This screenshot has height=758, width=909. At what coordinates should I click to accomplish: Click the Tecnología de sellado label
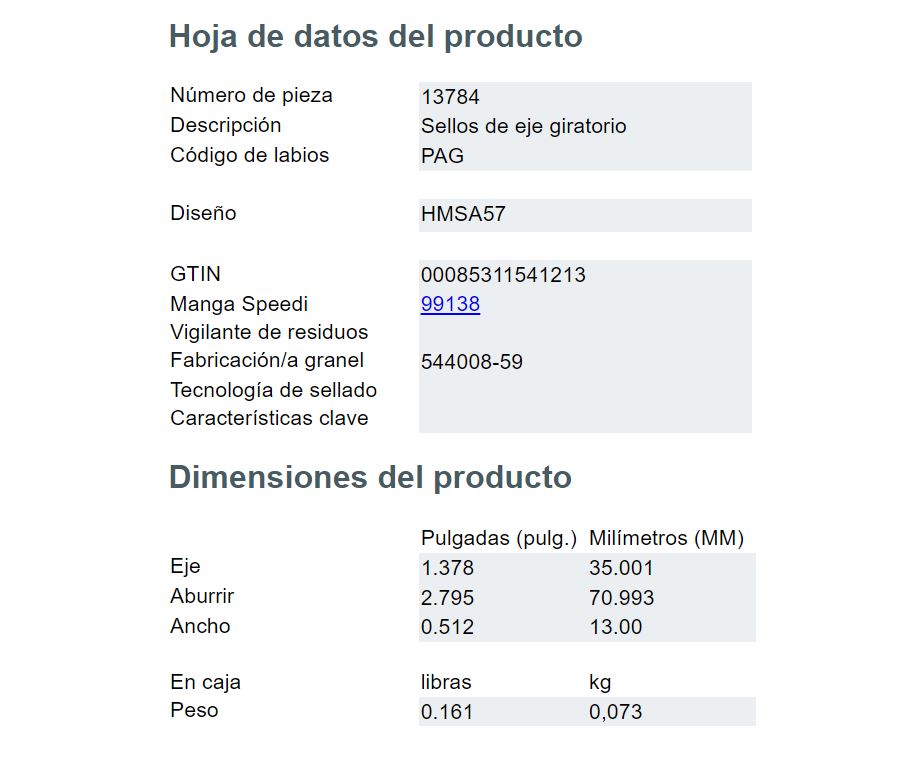(274, 390)
